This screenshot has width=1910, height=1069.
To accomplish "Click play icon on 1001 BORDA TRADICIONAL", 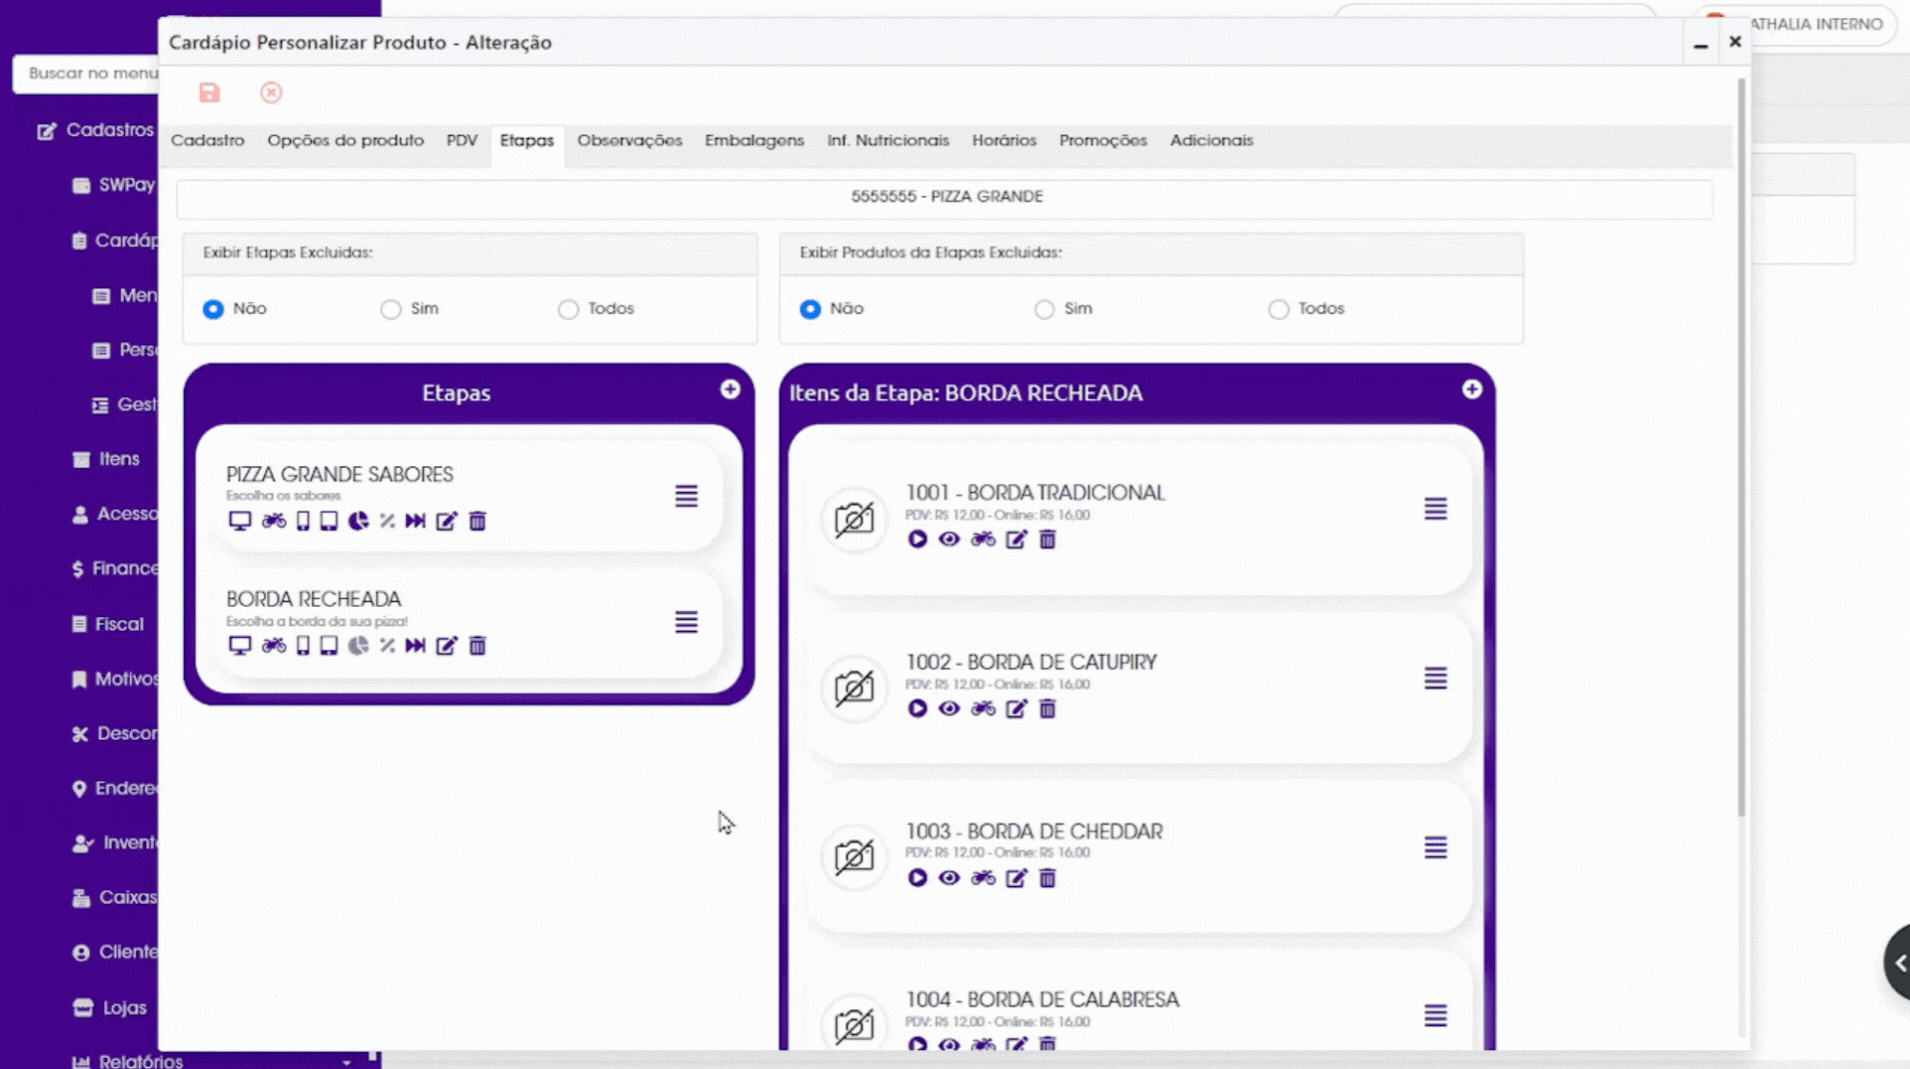I will click(x=917, y=539).
